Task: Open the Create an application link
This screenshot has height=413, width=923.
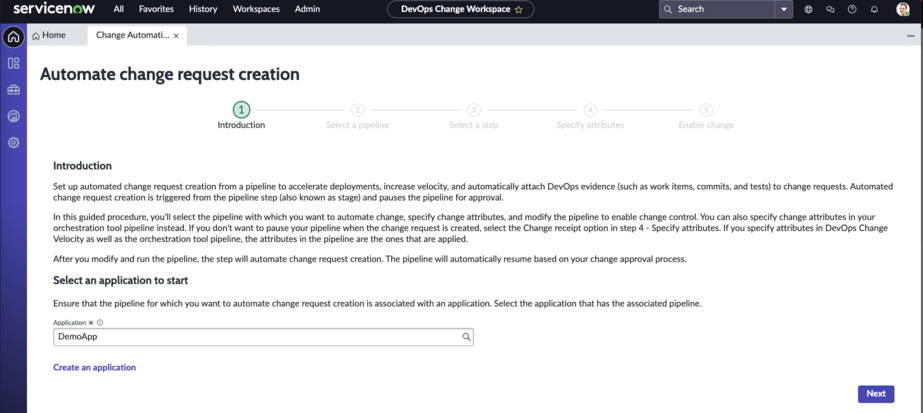Action: click(x=94, y=367)
